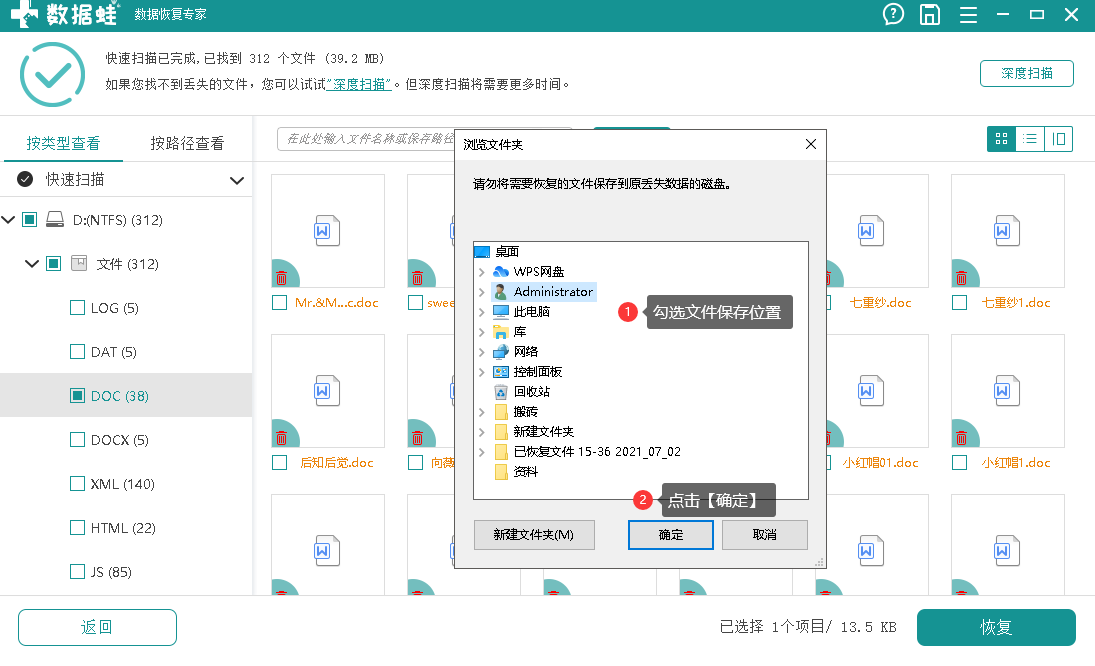
Task: Collapse the 快速扫描 section chevron
Action: coord(237,180)
